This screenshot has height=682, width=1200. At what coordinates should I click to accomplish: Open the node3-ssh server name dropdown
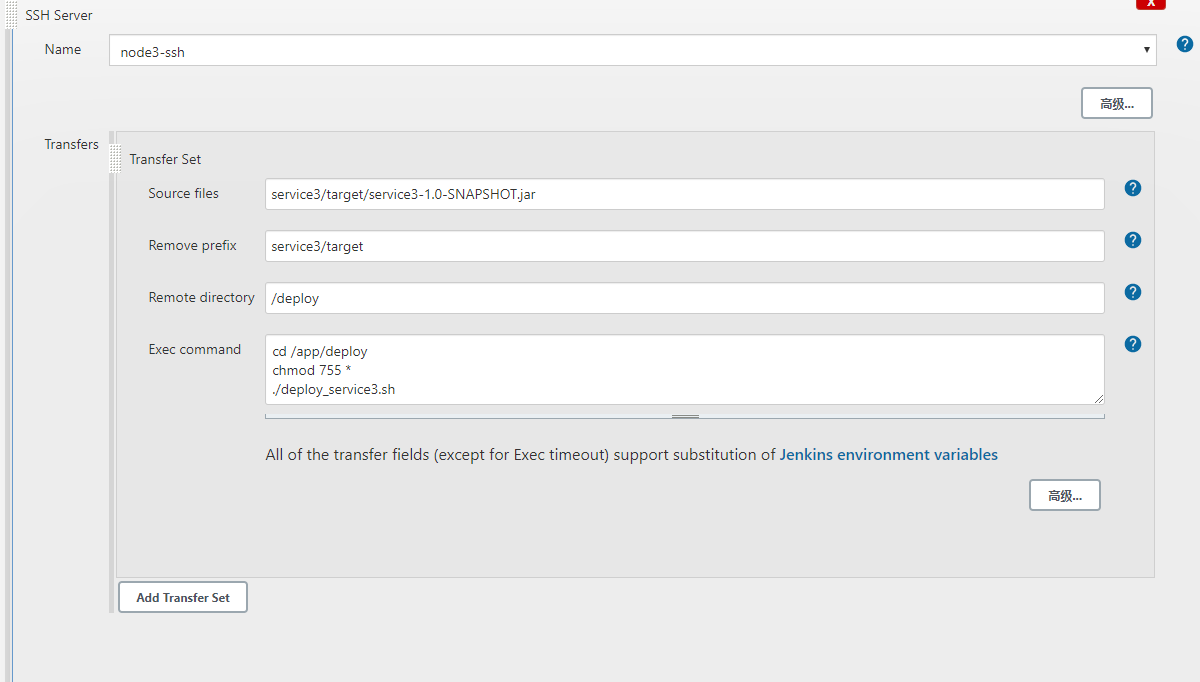click(x=1146, y=49)
